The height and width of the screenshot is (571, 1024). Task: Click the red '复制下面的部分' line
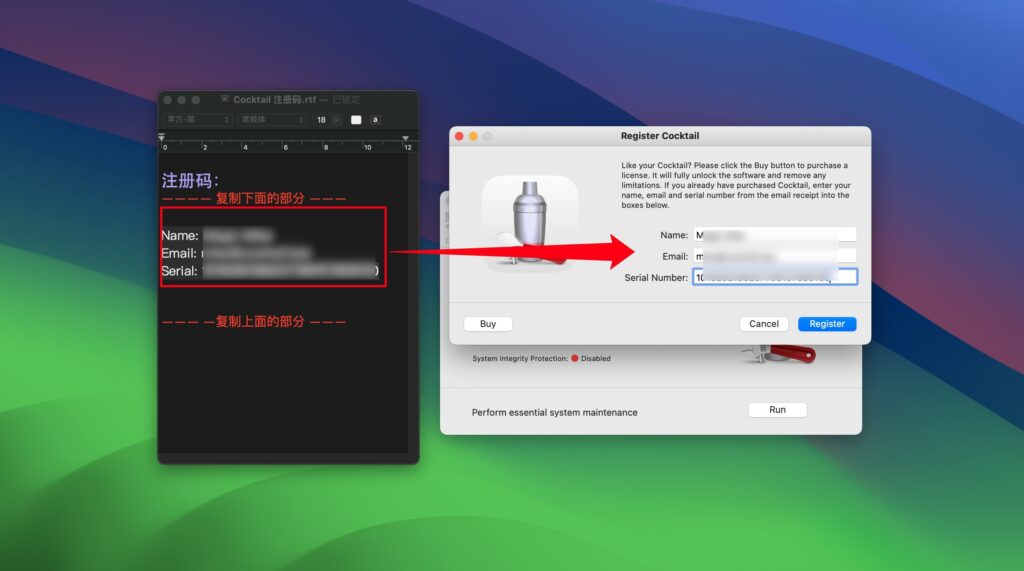coord(254,199)
